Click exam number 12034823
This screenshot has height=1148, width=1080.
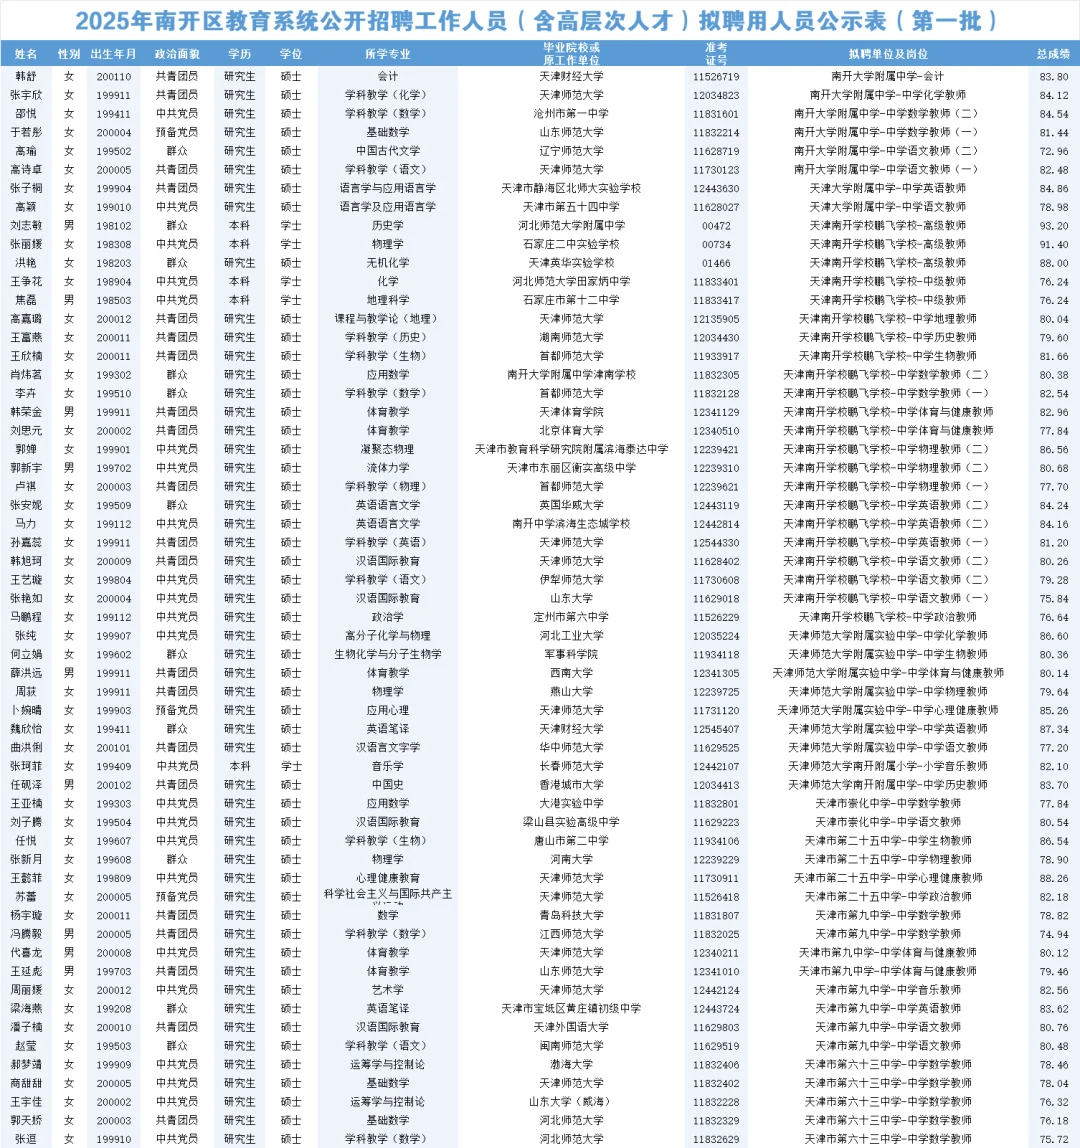click(x=715, y=95)
